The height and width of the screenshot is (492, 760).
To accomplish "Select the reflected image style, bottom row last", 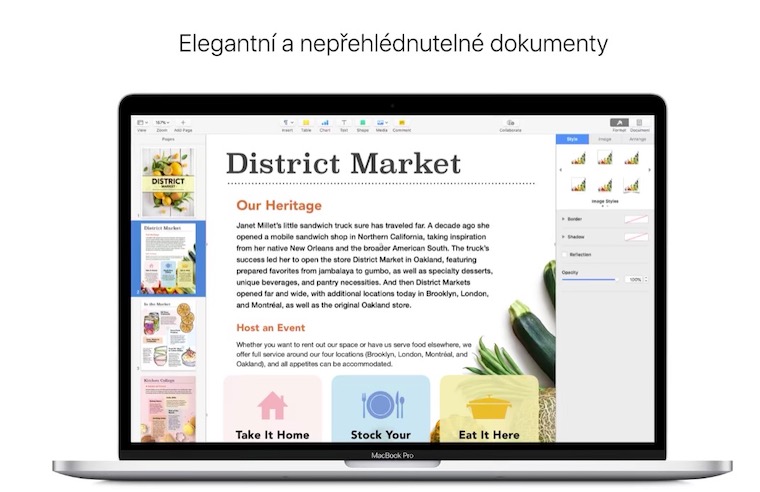I will point(631,186).
